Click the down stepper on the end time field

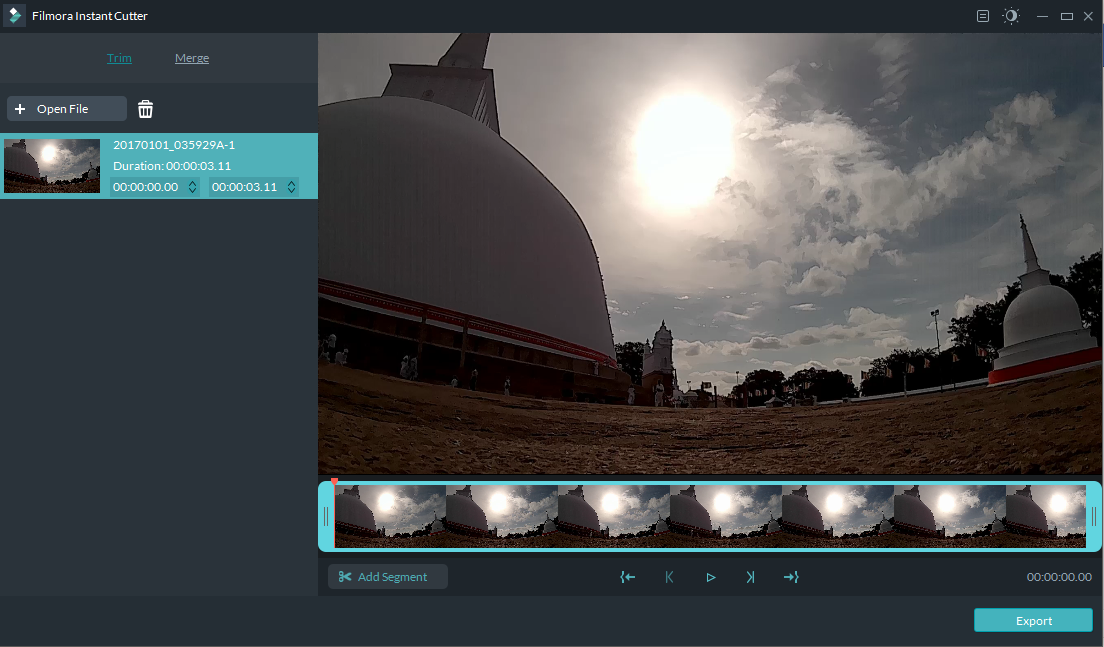[290, 189]
